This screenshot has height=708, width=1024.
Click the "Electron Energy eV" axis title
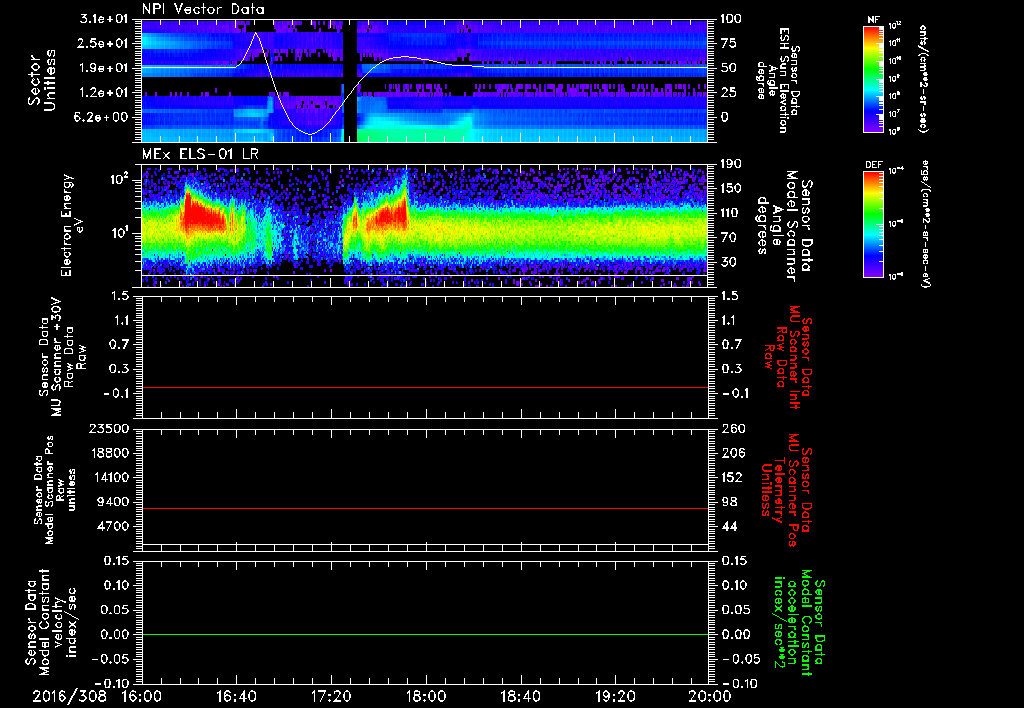(x=72, y=225)
